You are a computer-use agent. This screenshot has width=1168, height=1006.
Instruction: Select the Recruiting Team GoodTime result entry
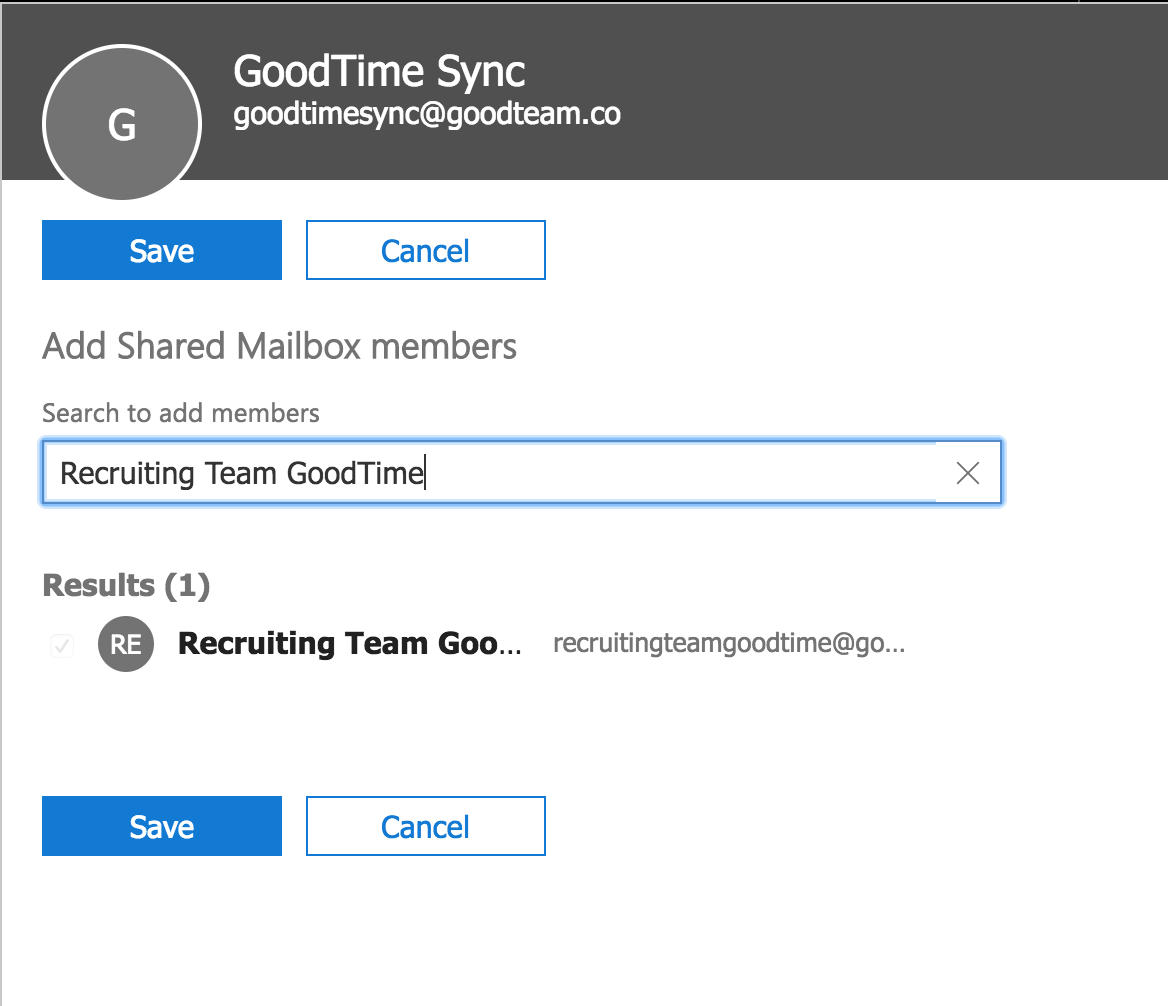[348, 644]
